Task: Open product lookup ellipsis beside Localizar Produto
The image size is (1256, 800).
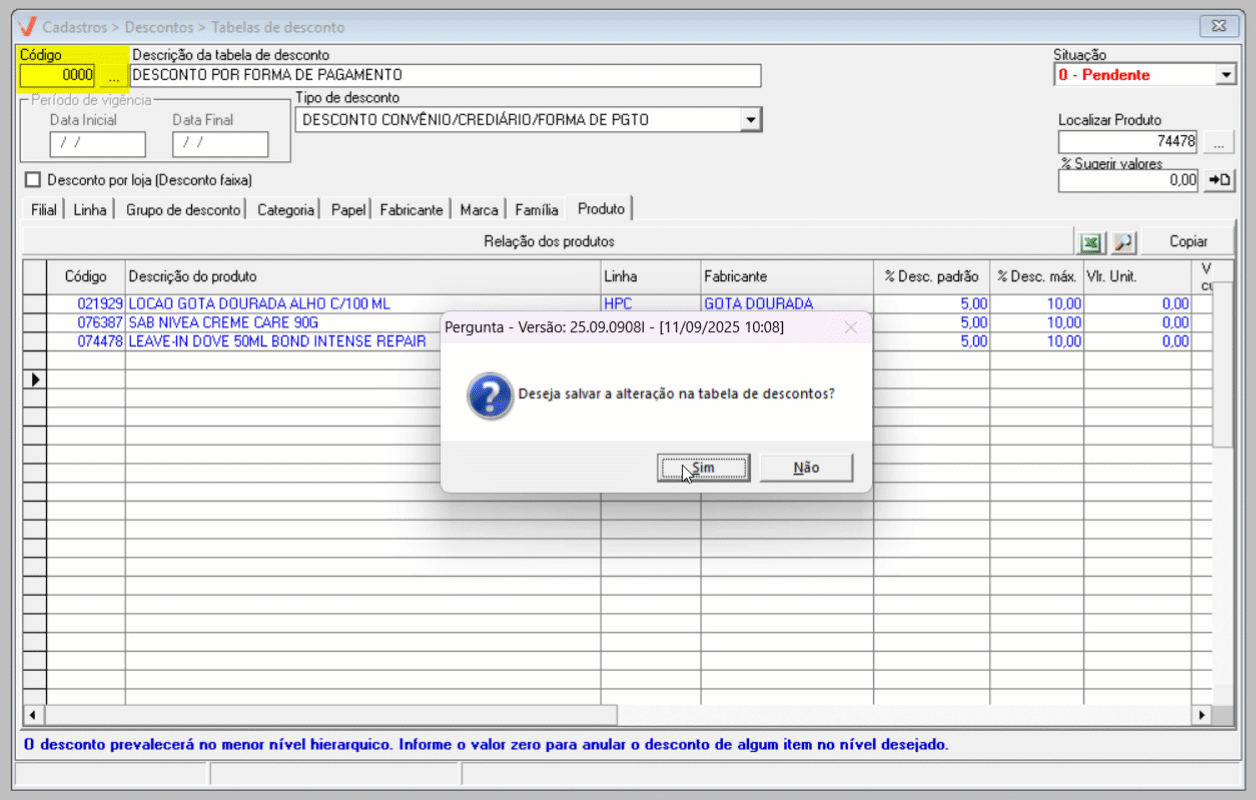Action: tap(1218, 142)
